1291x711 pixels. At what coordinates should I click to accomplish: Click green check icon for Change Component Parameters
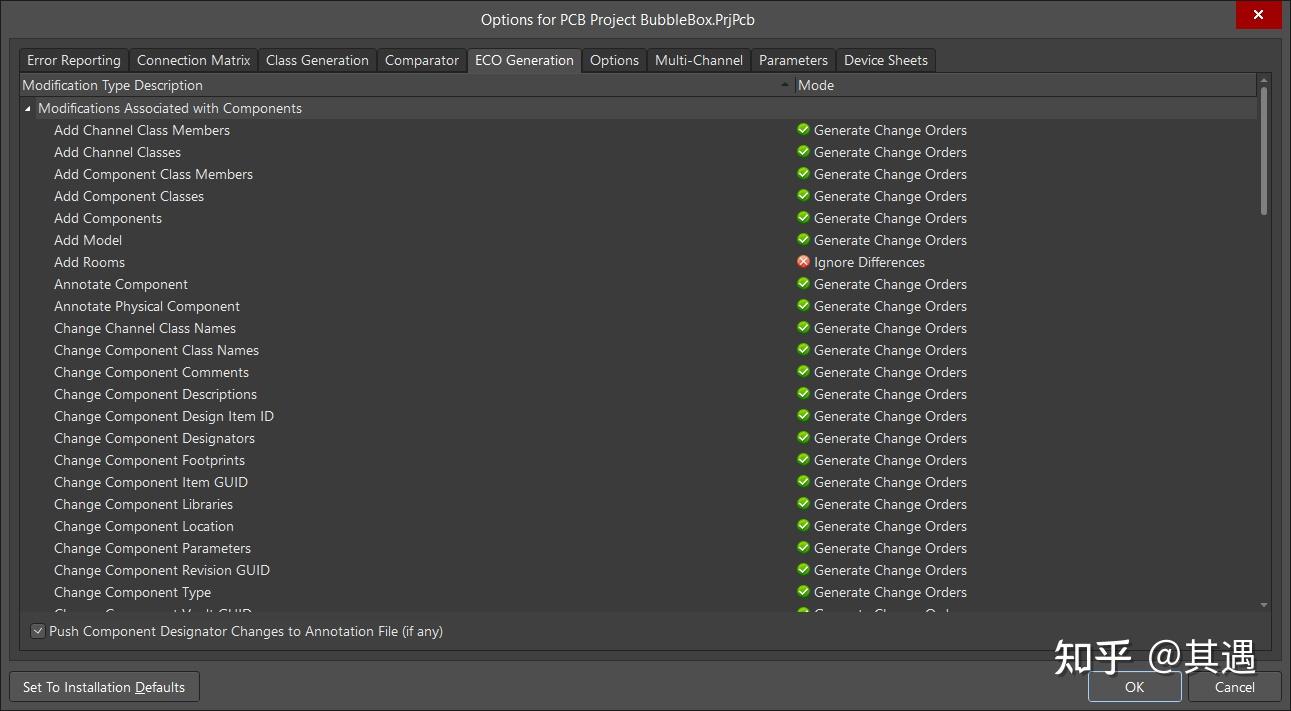[x=803, y=547]
